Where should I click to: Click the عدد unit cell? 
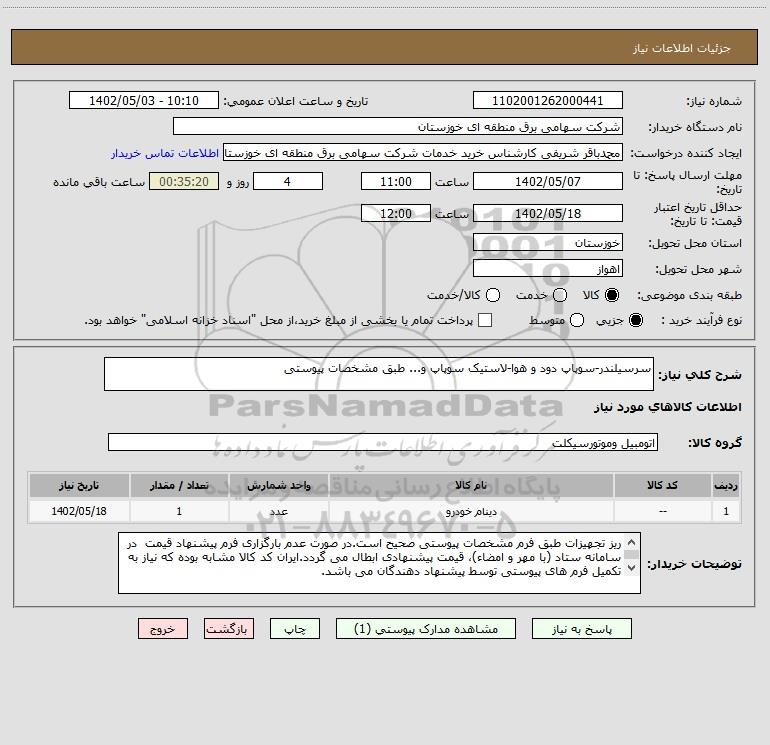[x=278, y=511]
